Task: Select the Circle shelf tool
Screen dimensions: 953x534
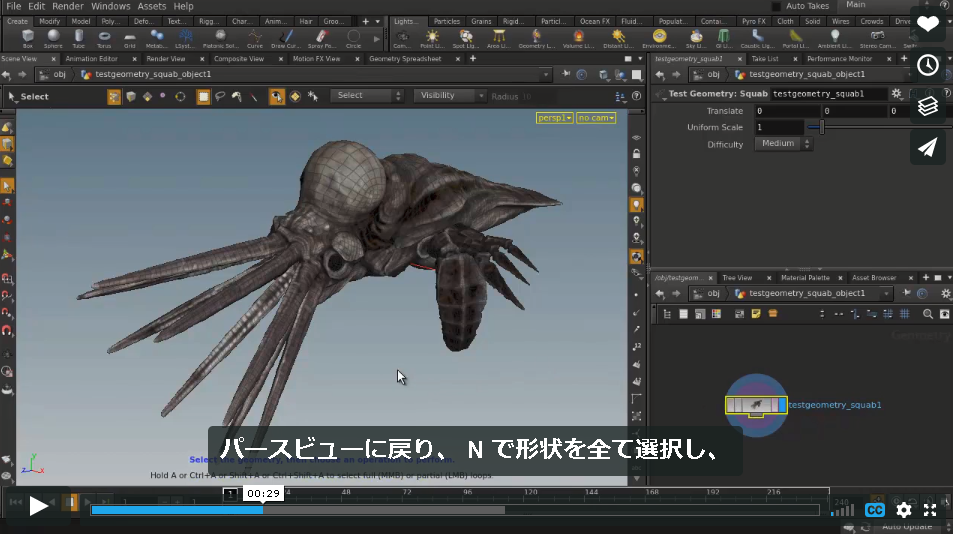Action: pos(353,39)
